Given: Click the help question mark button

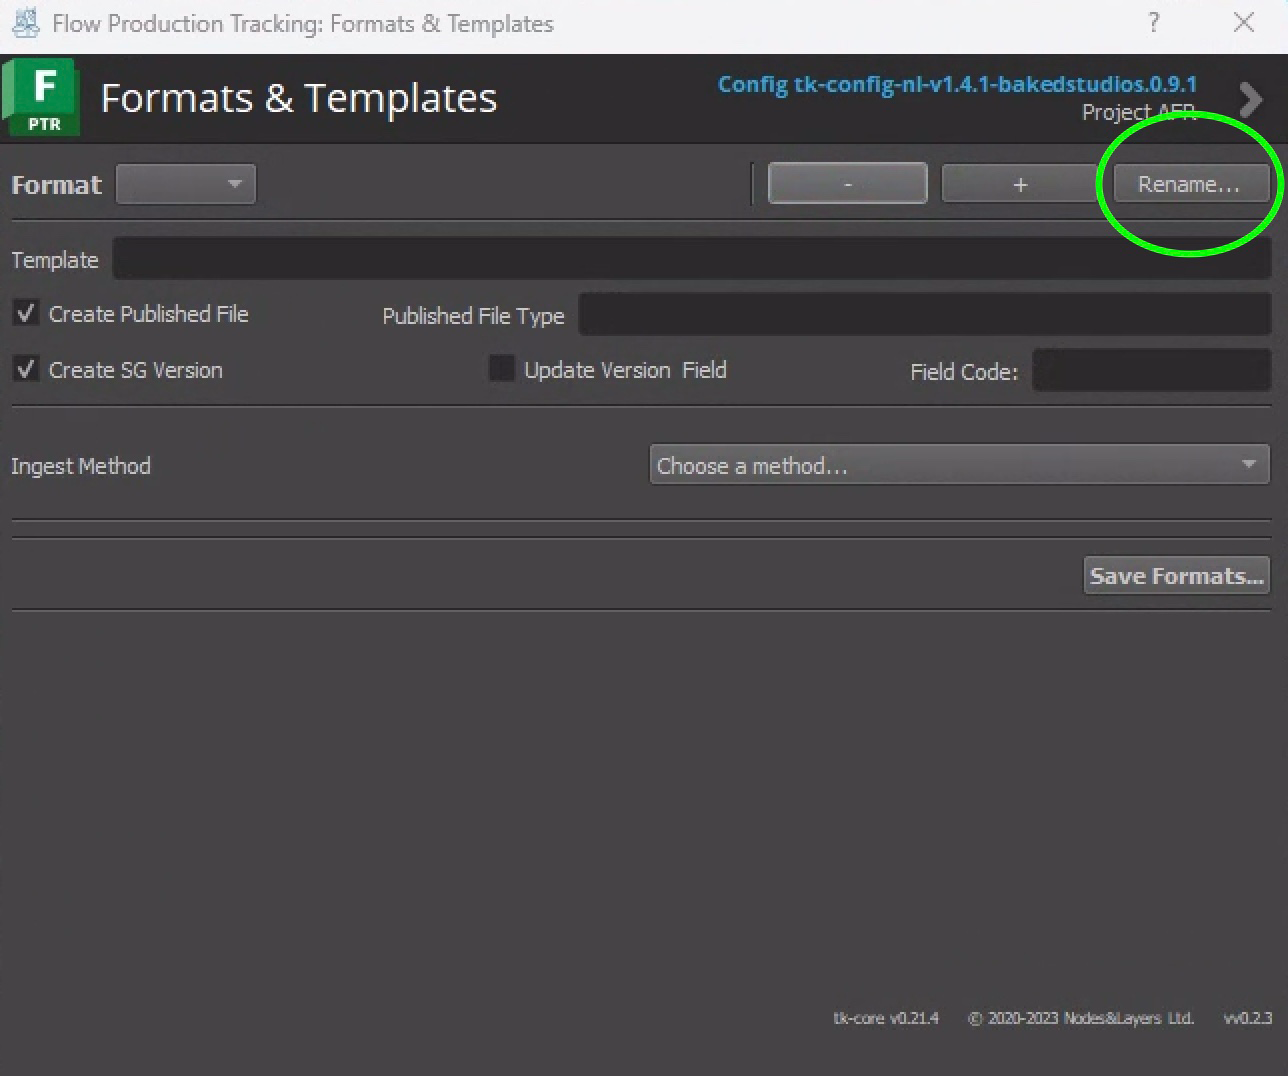Looking at the screenshot, I should 1153,23.
